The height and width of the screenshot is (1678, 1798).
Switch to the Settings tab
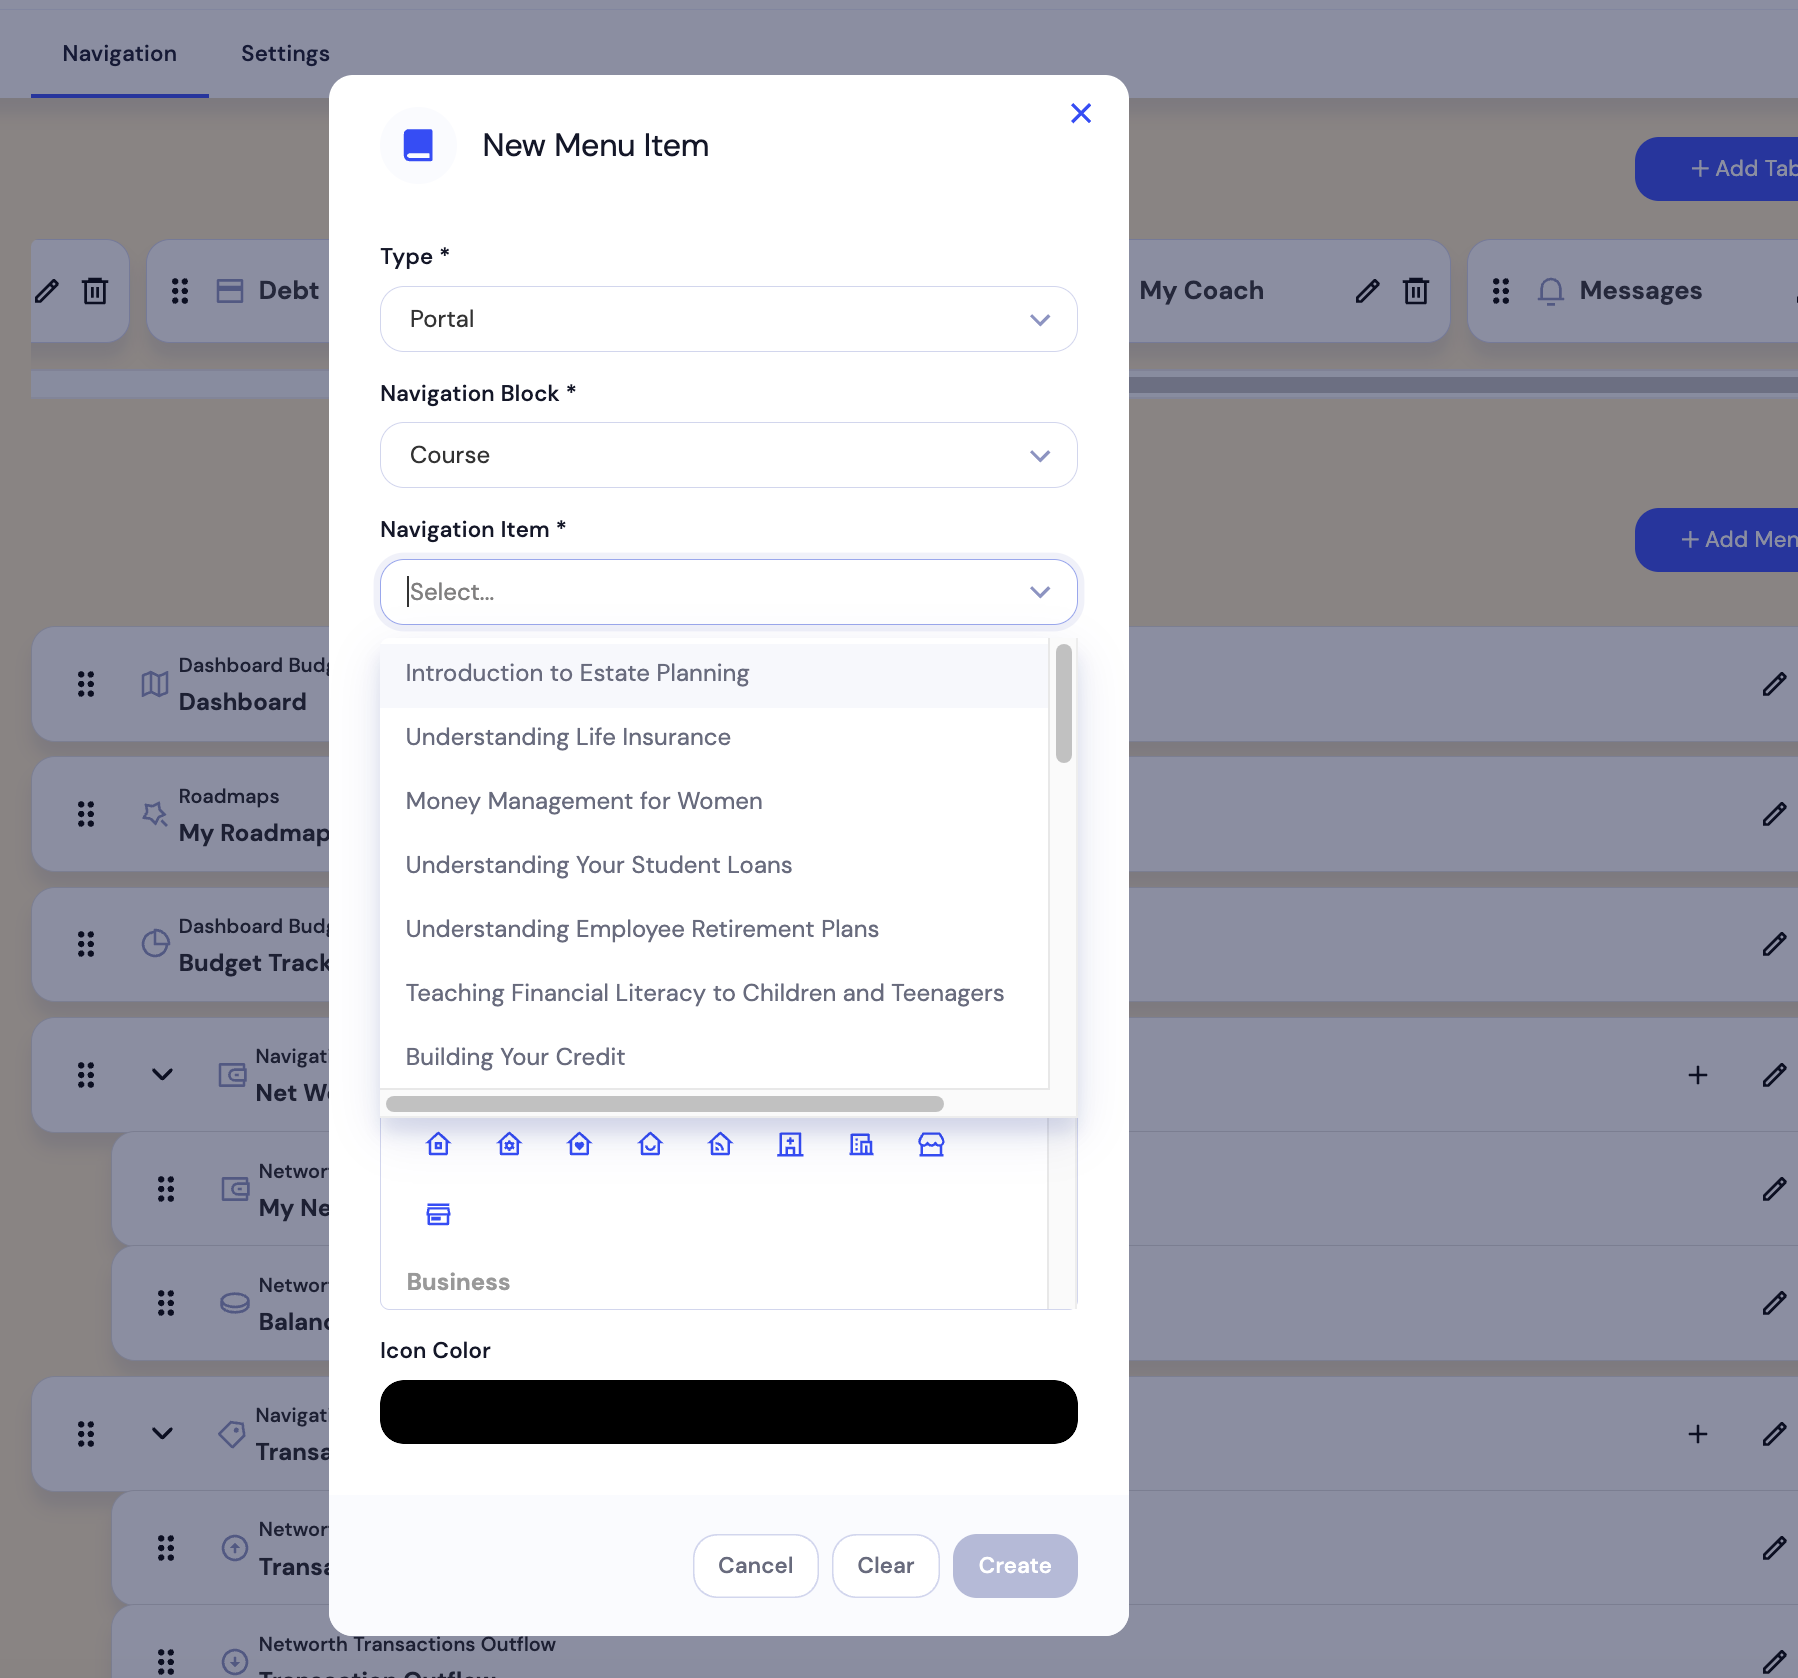pos(285,53)
